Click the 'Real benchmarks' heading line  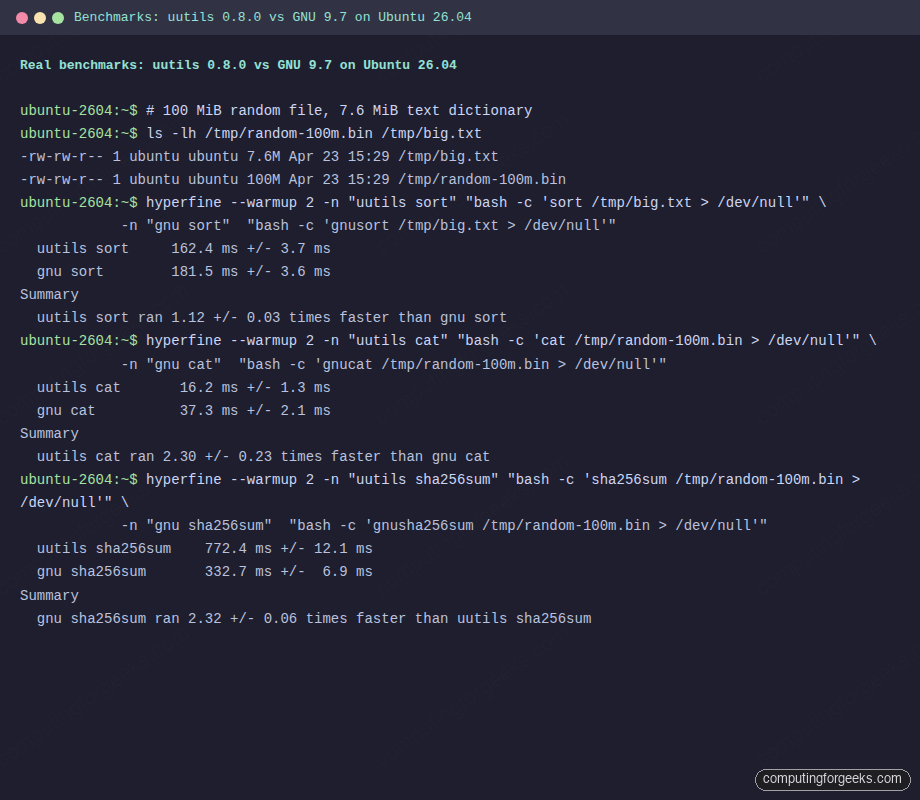(238, 64)
